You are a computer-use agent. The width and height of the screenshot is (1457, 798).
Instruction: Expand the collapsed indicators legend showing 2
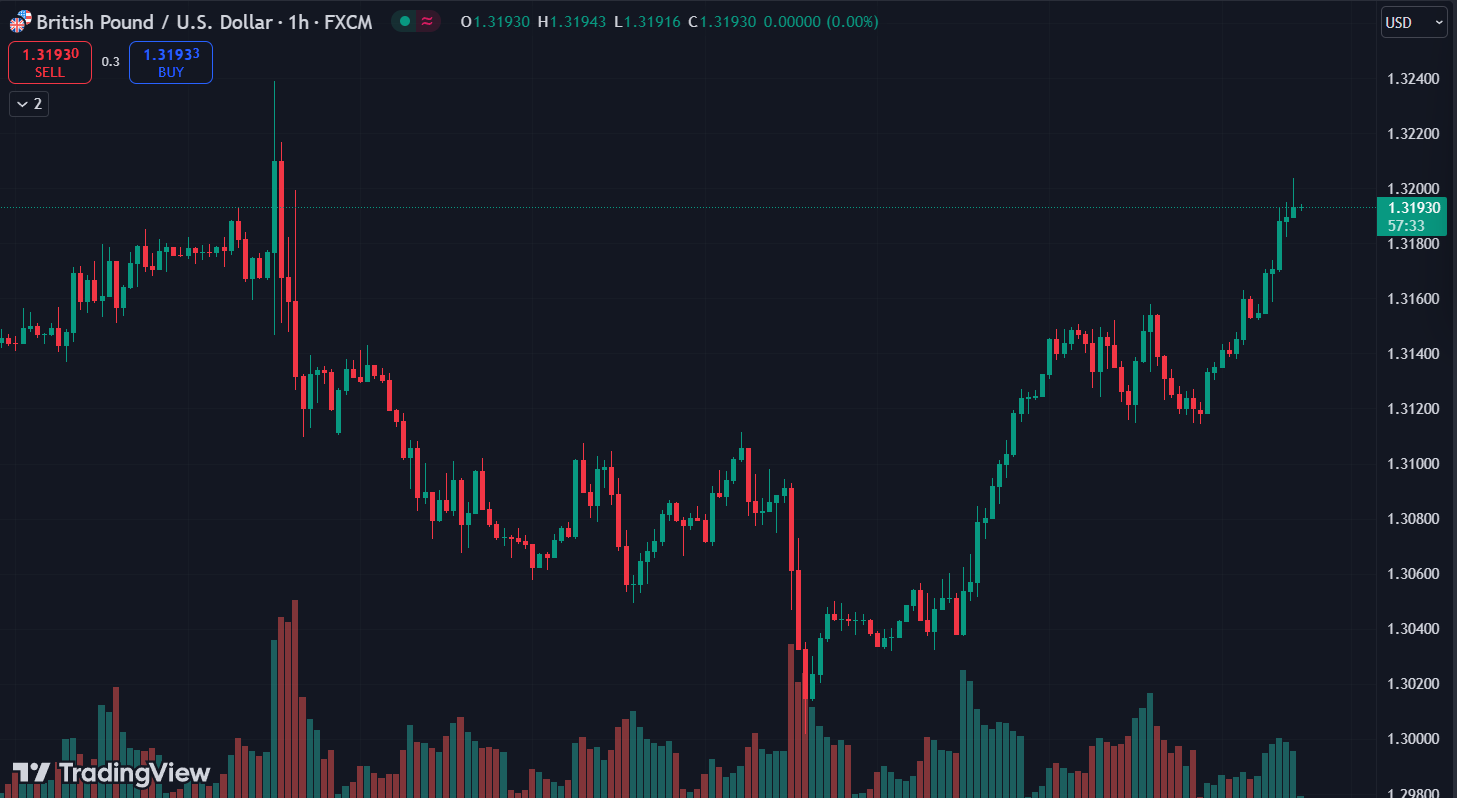point(29,103)
